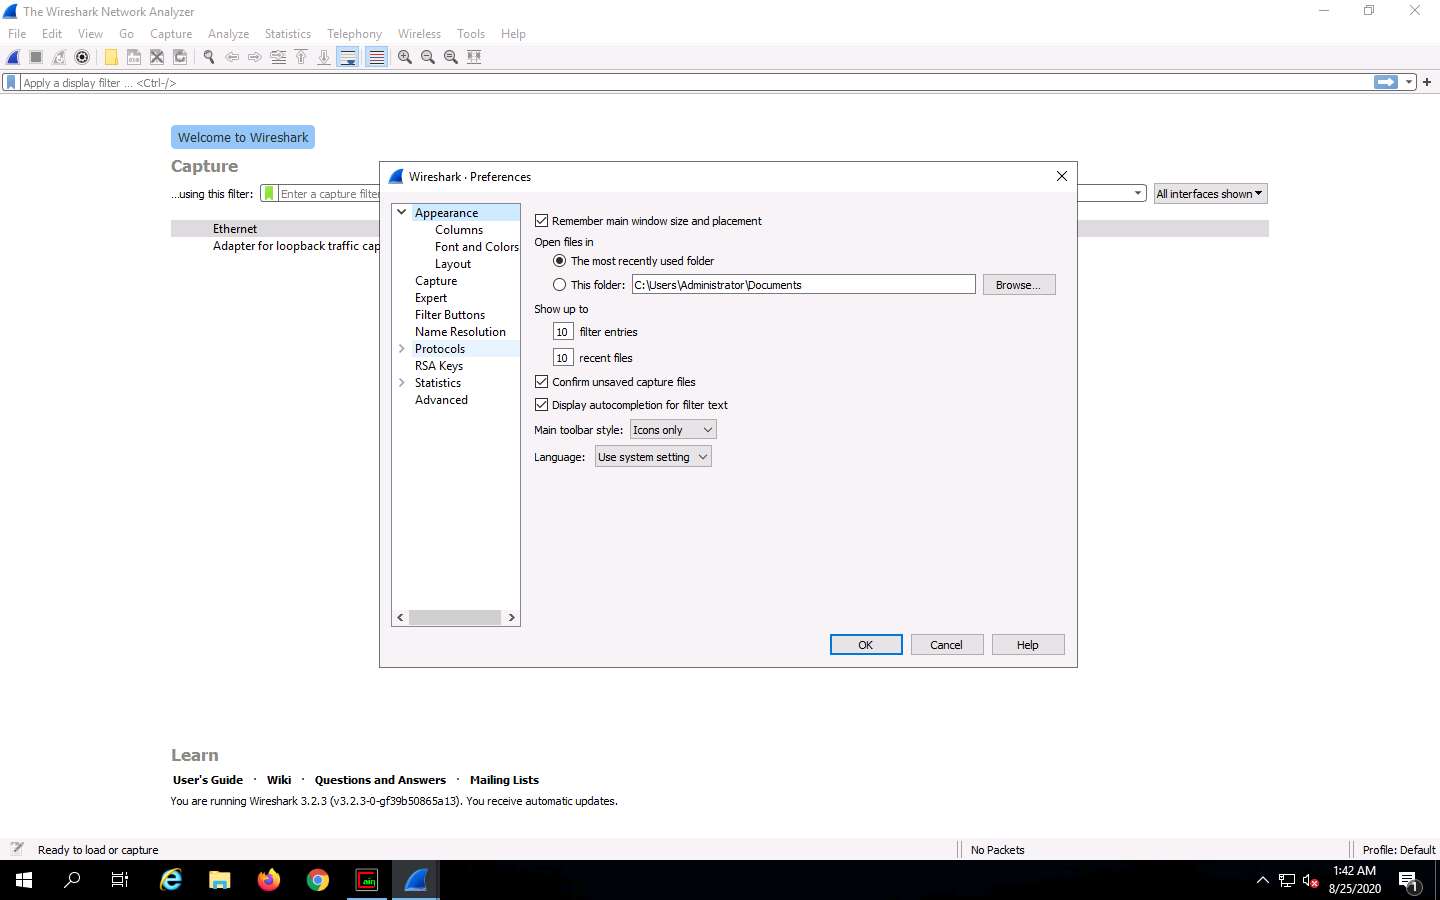Click the restart capture icon

(59, 57)
